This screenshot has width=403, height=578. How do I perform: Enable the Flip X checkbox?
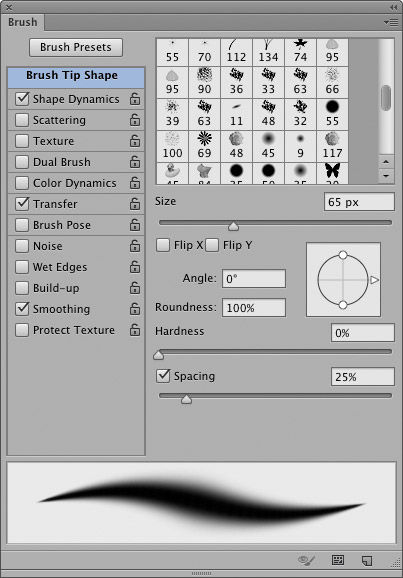(x=163, y=245)
